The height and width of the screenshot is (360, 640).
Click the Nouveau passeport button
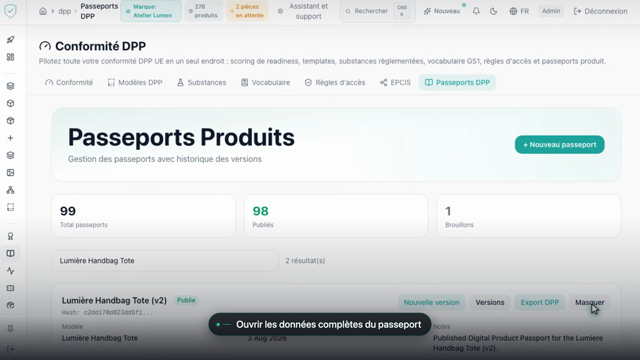click(x=560, y=144)
